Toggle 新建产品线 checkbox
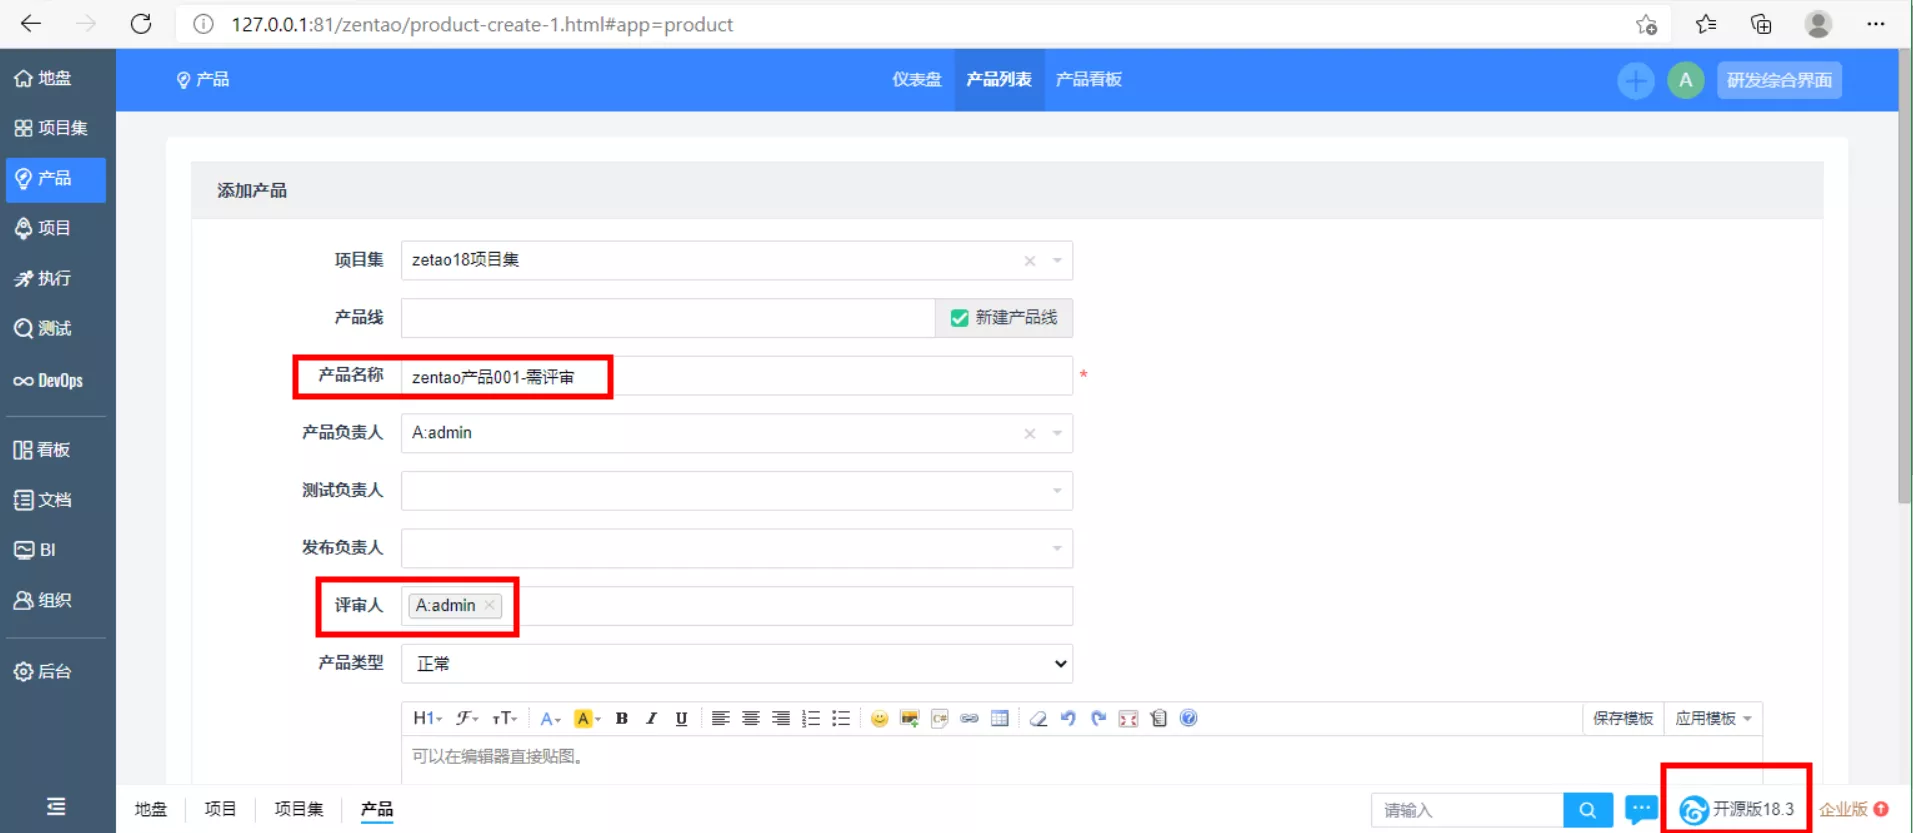Viewport: 1913px width, 833px height. coord(959,318)
